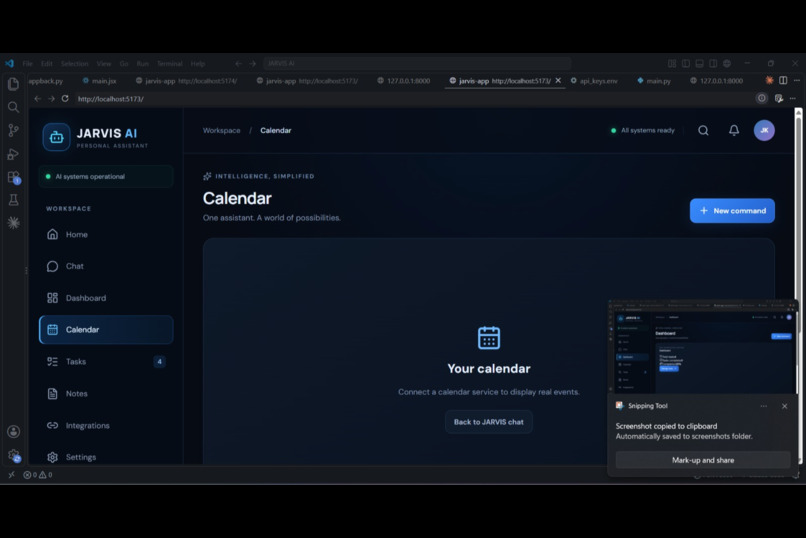The image size is (806, 538).
Task: Open the JK user avatar
Action: pos(764,131)
